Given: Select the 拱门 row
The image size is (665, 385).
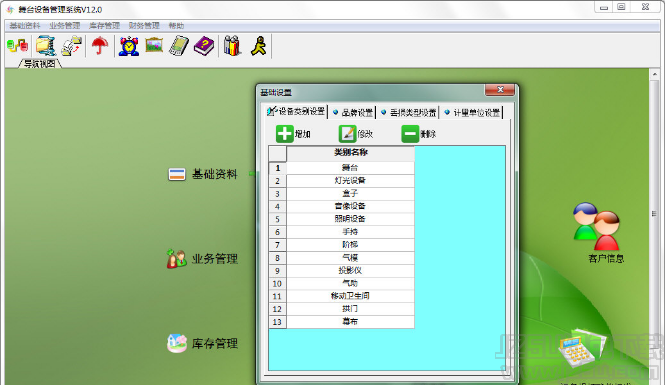Looking at the screenshot, I should coord(350,309).
